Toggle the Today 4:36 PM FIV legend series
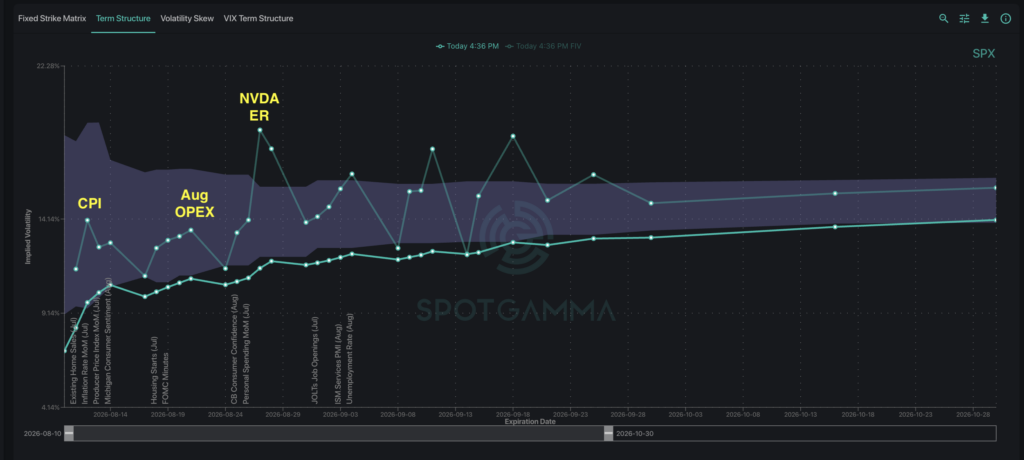The image size is (1024, 460). tap(545, 46)
